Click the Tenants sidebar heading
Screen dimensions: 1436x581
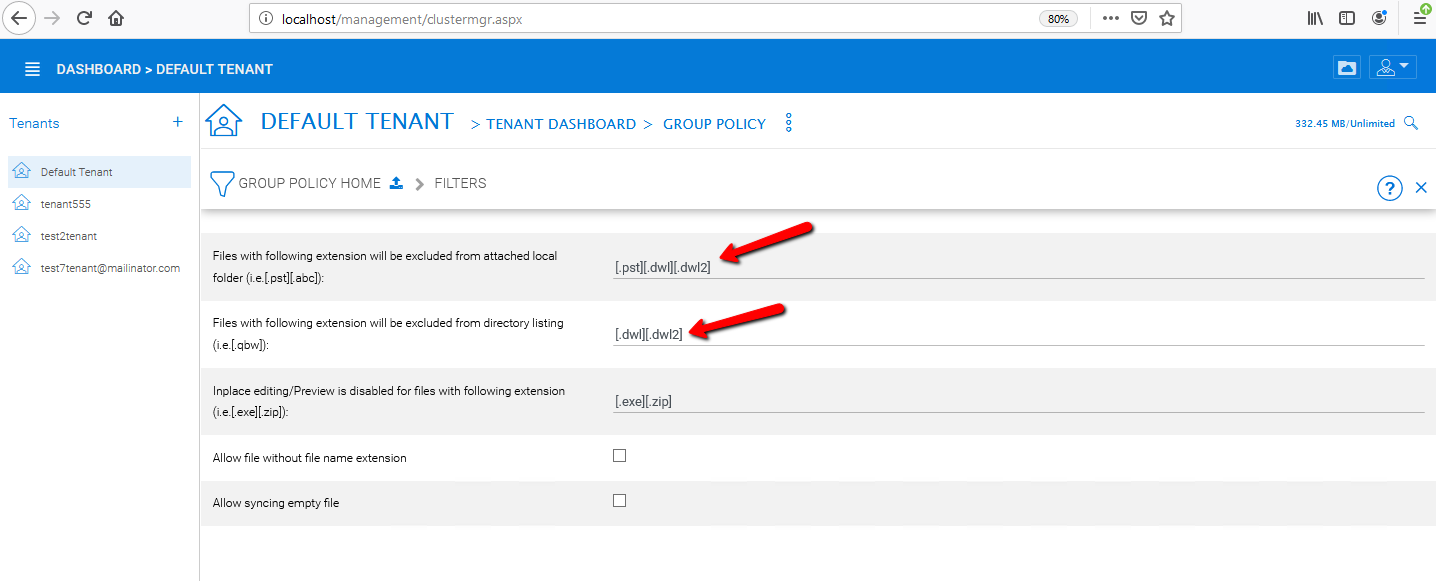point(34,123)
